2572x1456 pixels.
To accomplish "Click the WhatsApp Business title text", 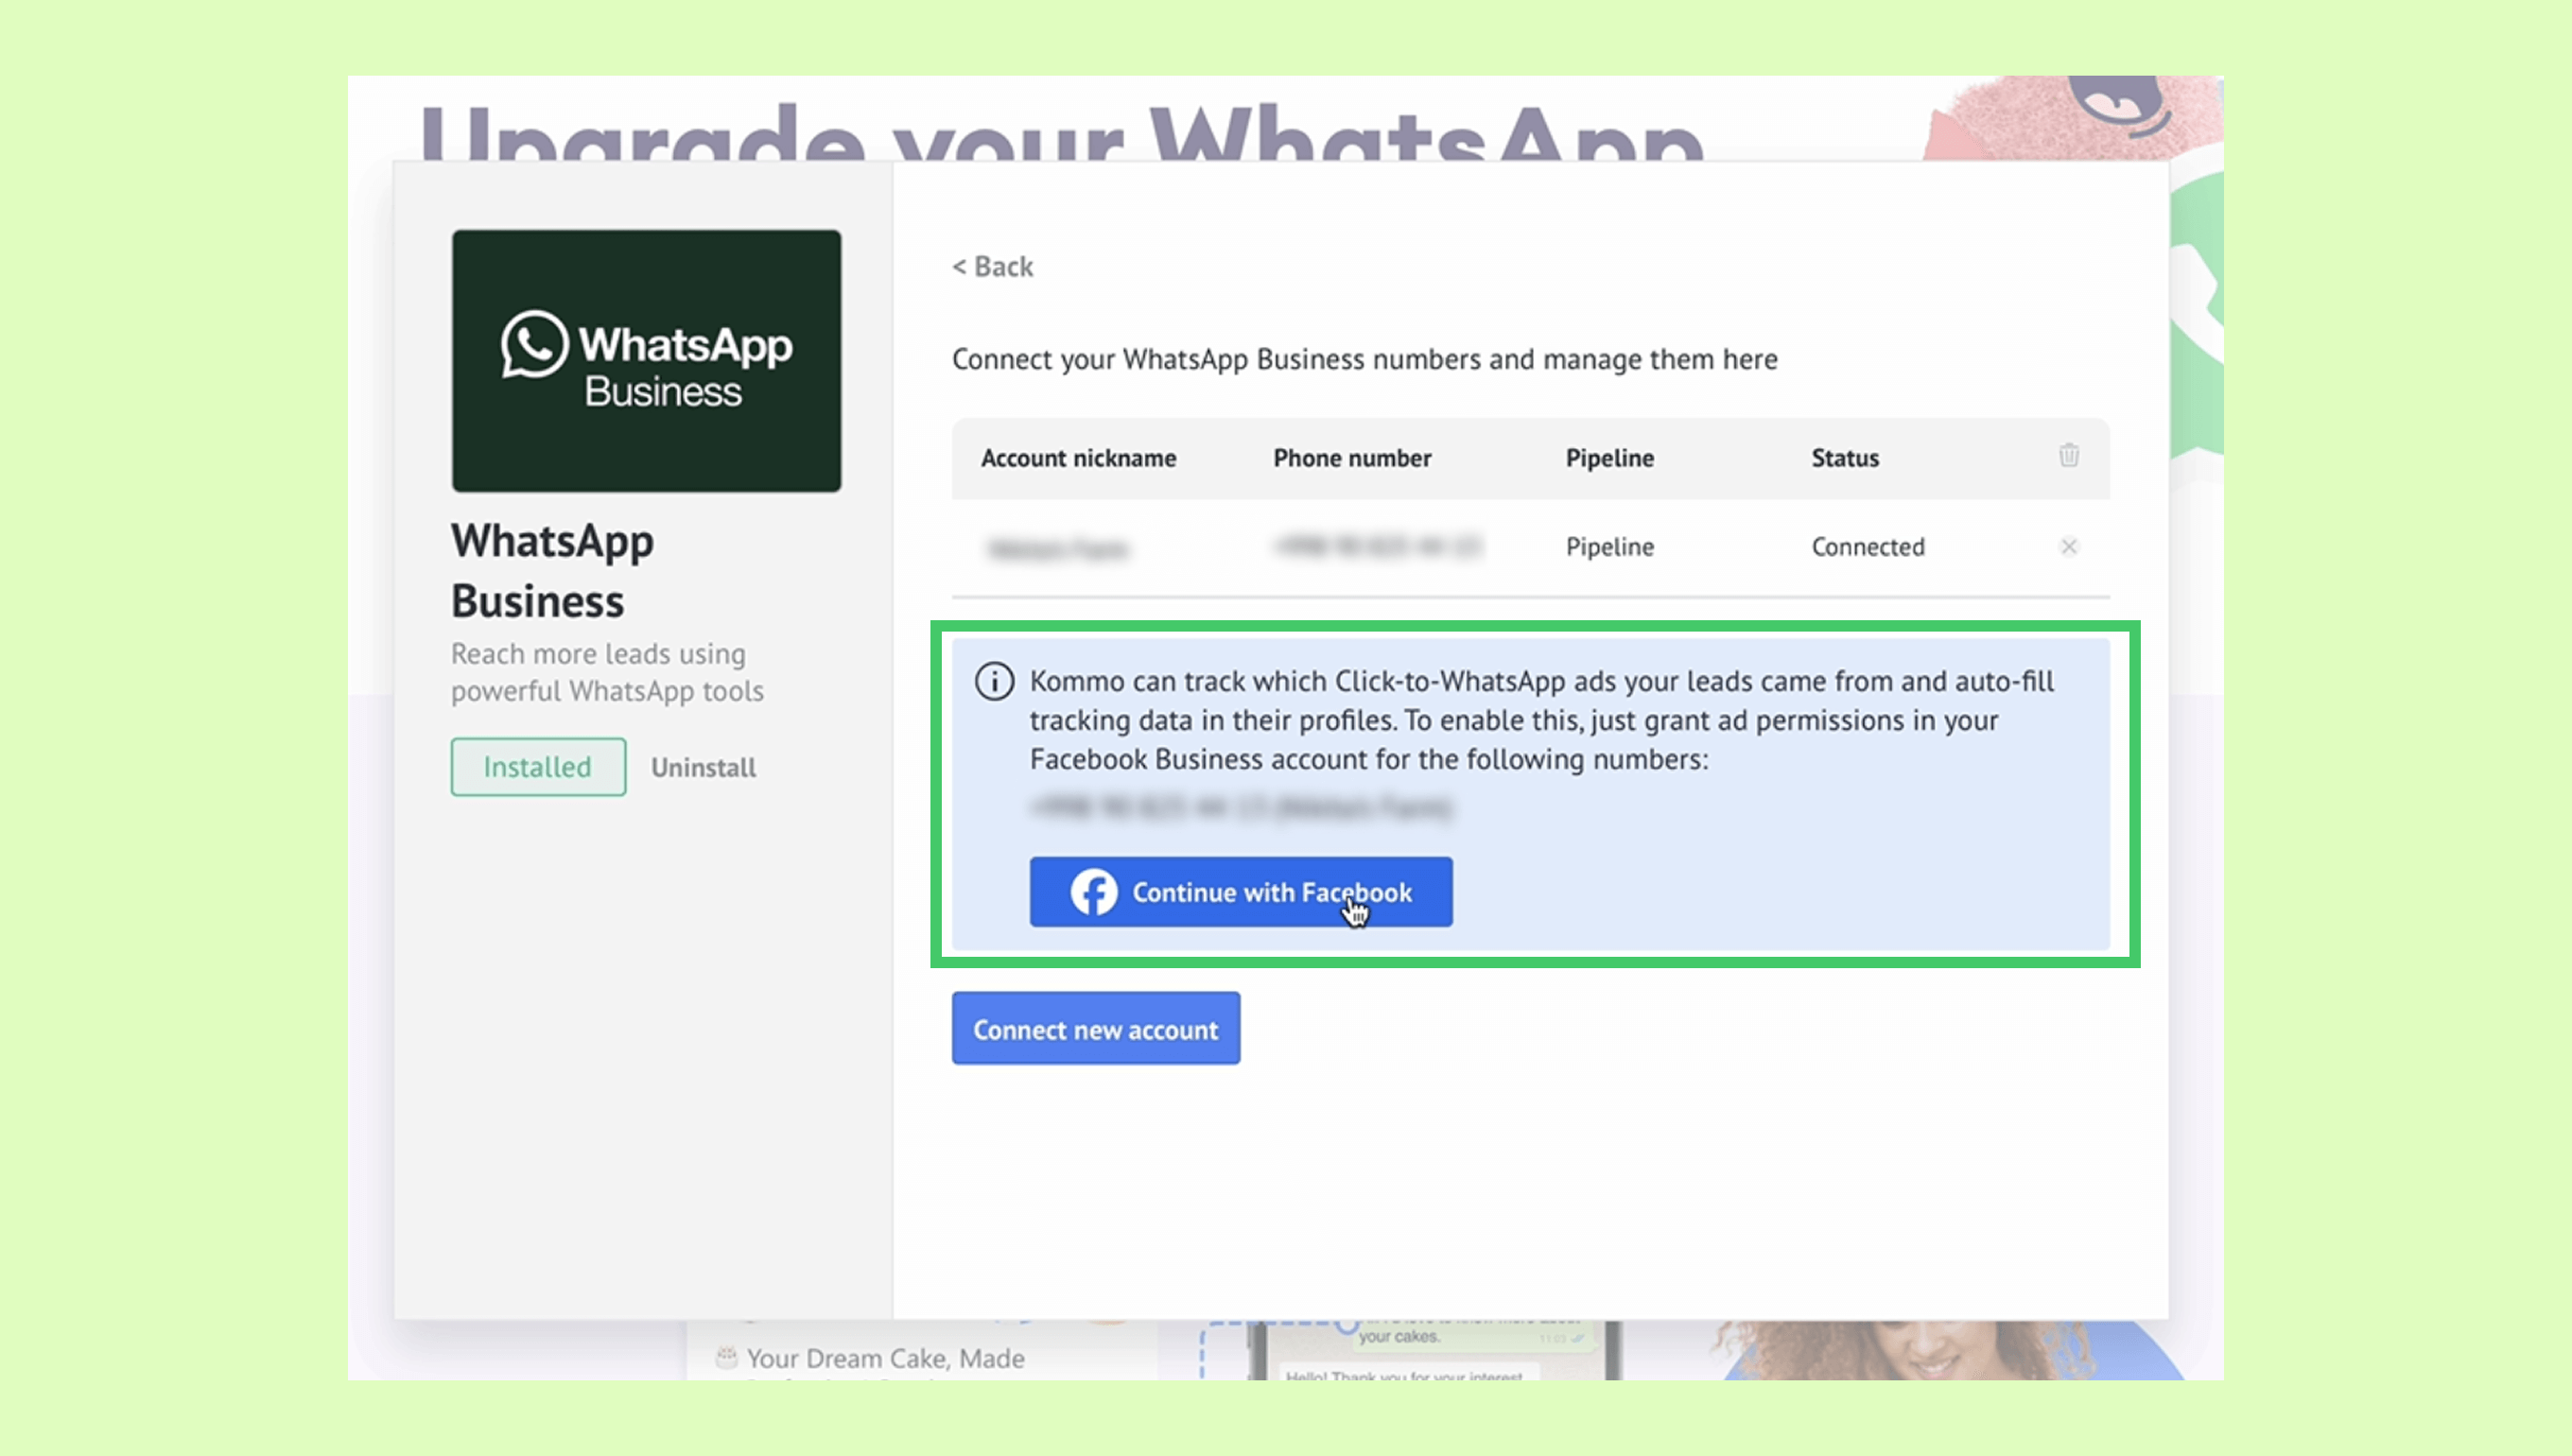I will coord(552,571).
